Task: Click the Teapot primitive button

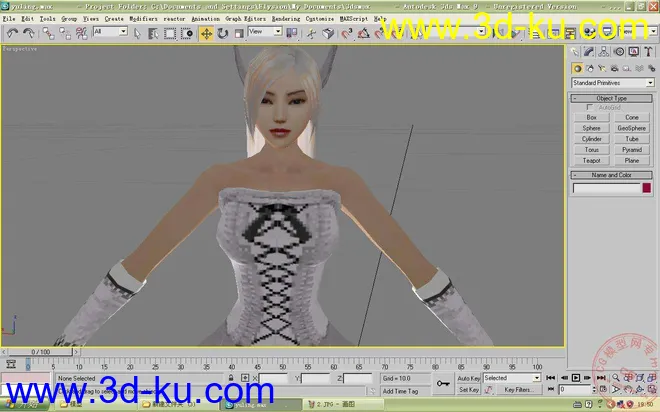Action: pos(591,160)
